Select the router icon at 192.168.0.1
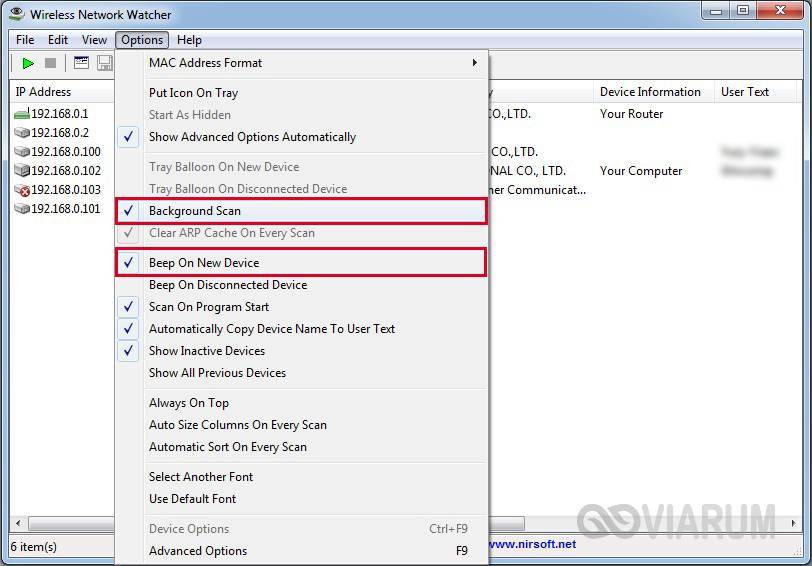Screen dimensions: 812x566 tap(22, 113)
